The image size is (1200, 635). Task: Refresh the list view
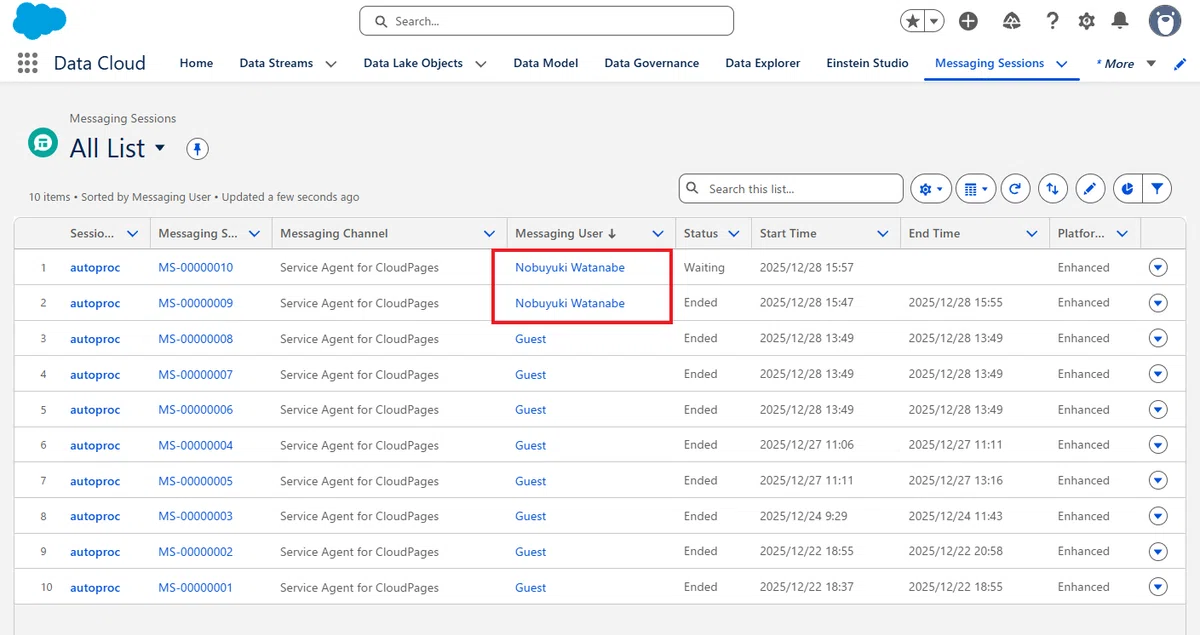click(1015, 188)
